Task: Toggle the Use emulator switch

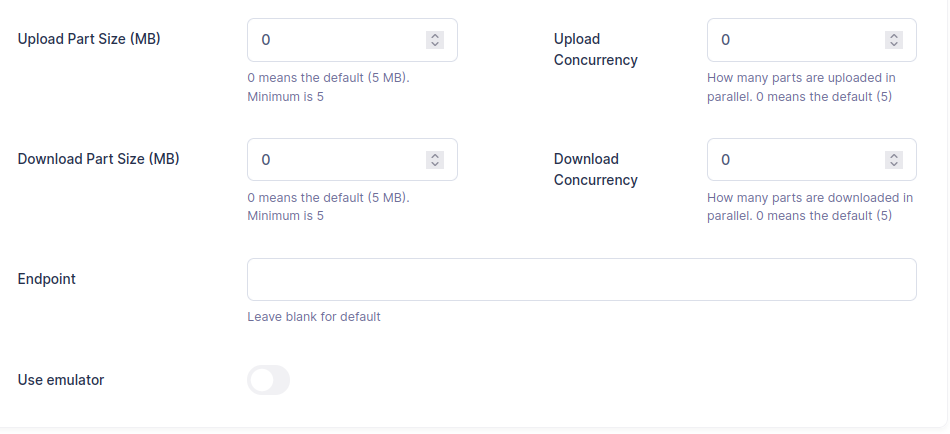Action: (268, 380)
